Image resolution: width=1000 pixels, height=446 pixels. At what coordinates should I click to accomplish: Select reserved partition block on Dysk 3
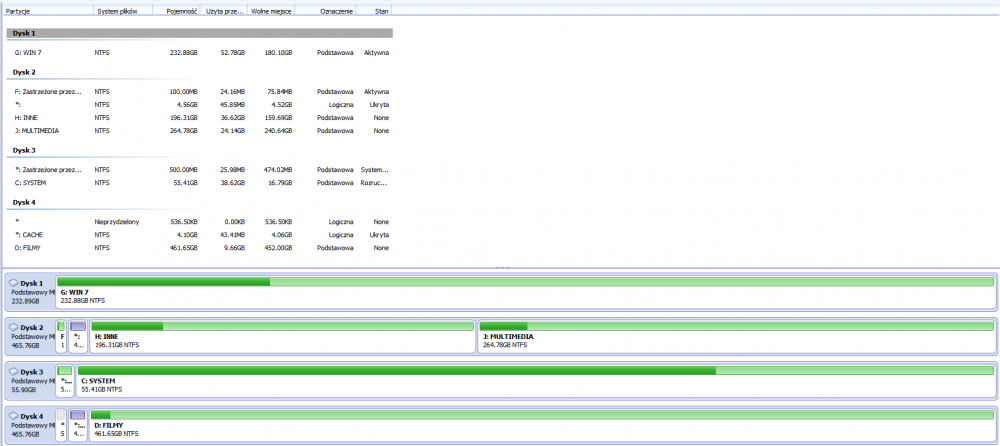pos(65,380)
